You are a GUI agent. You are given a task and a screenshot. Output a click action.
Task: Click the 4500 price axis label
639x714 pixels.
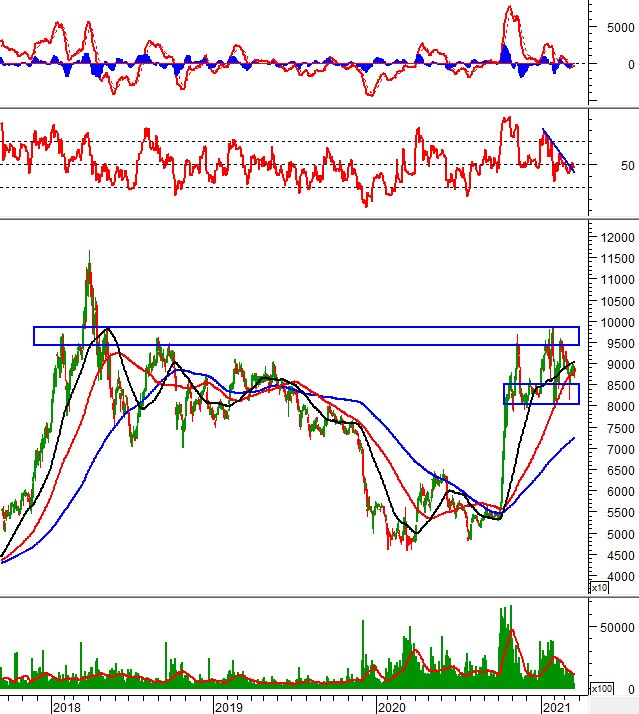click(x=621, y=556)
